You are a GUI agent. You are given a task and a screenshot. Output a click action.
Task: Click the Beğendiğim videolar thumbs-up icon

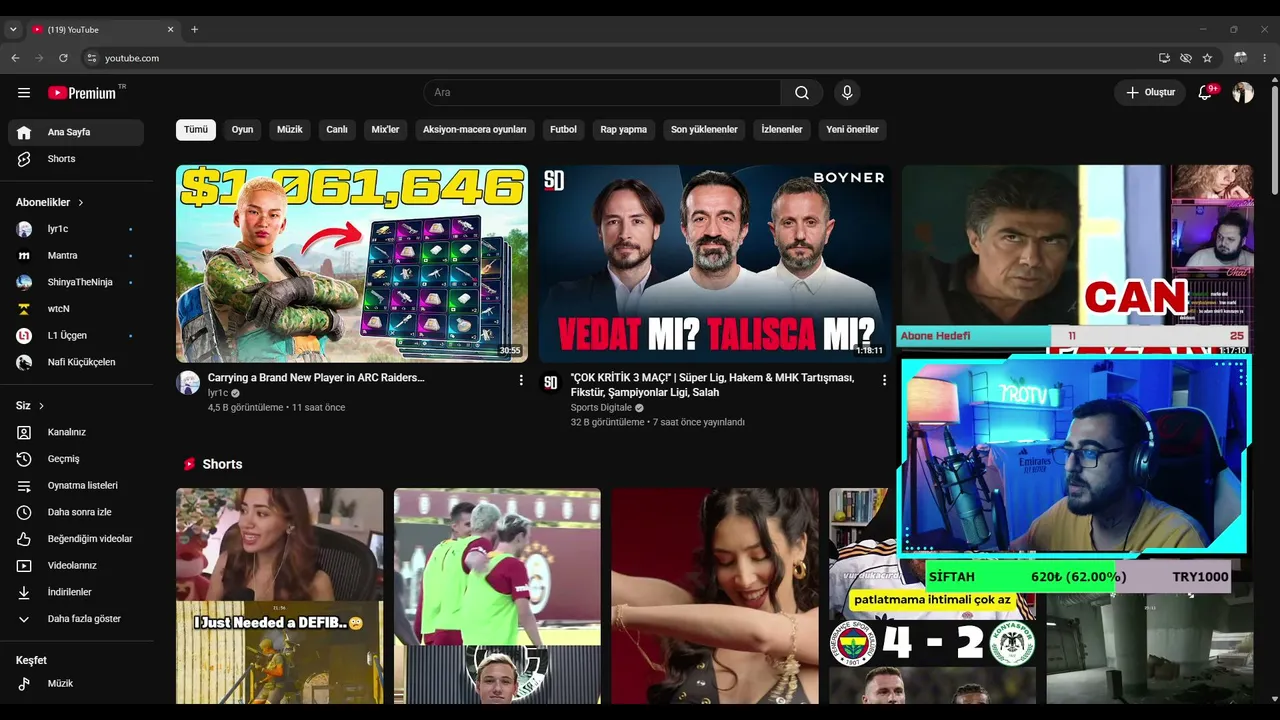click(24, 539)
